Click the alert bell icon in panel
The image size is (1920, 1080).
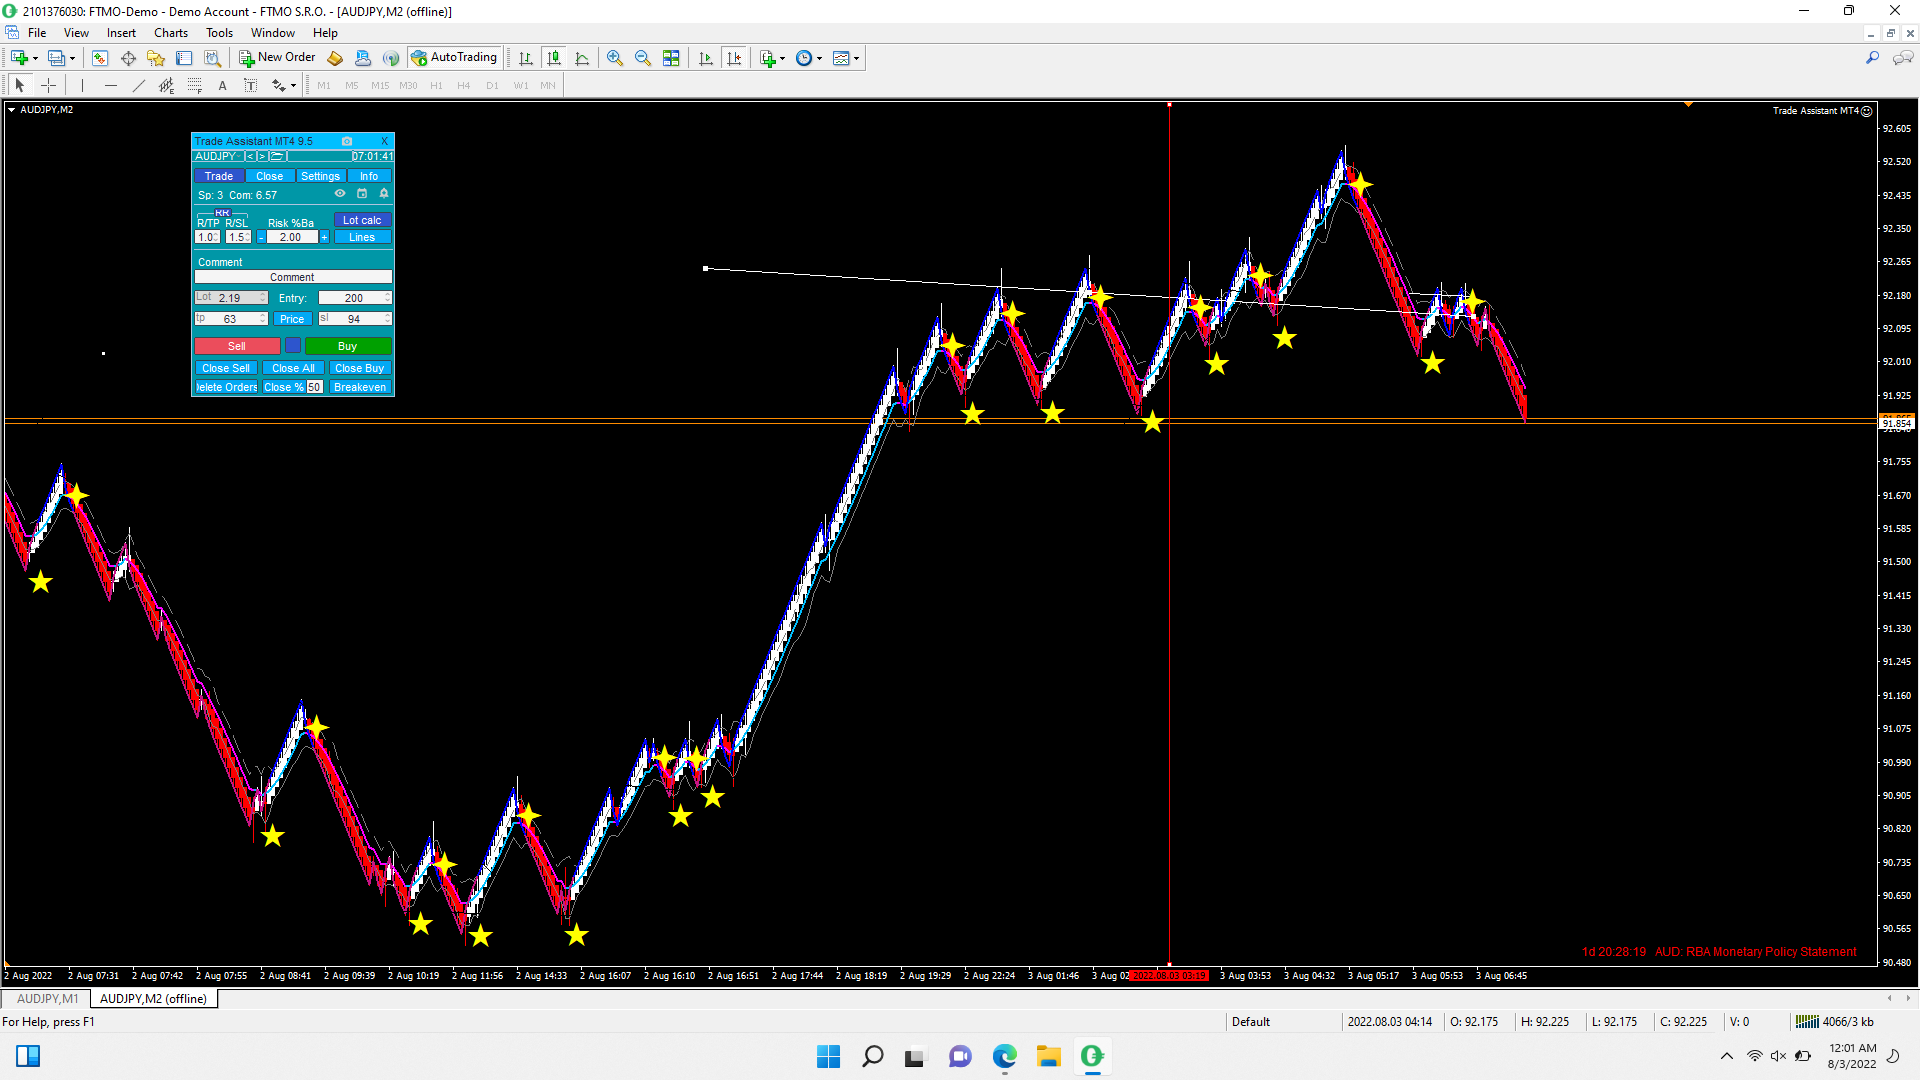(384, 194)
